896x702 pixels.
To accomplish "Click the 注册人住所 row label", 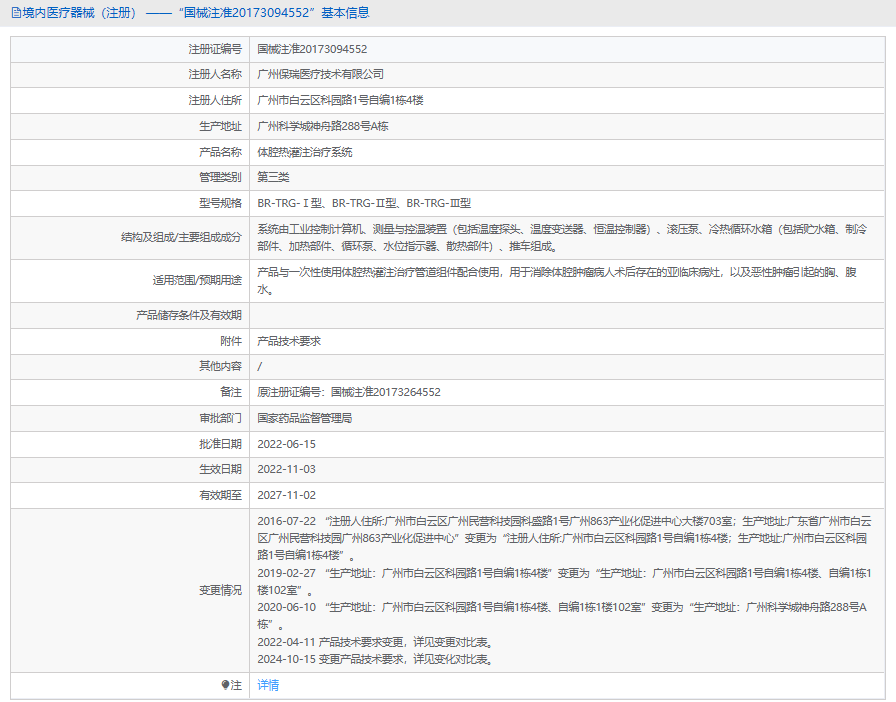I will click(x=215, y=100).
